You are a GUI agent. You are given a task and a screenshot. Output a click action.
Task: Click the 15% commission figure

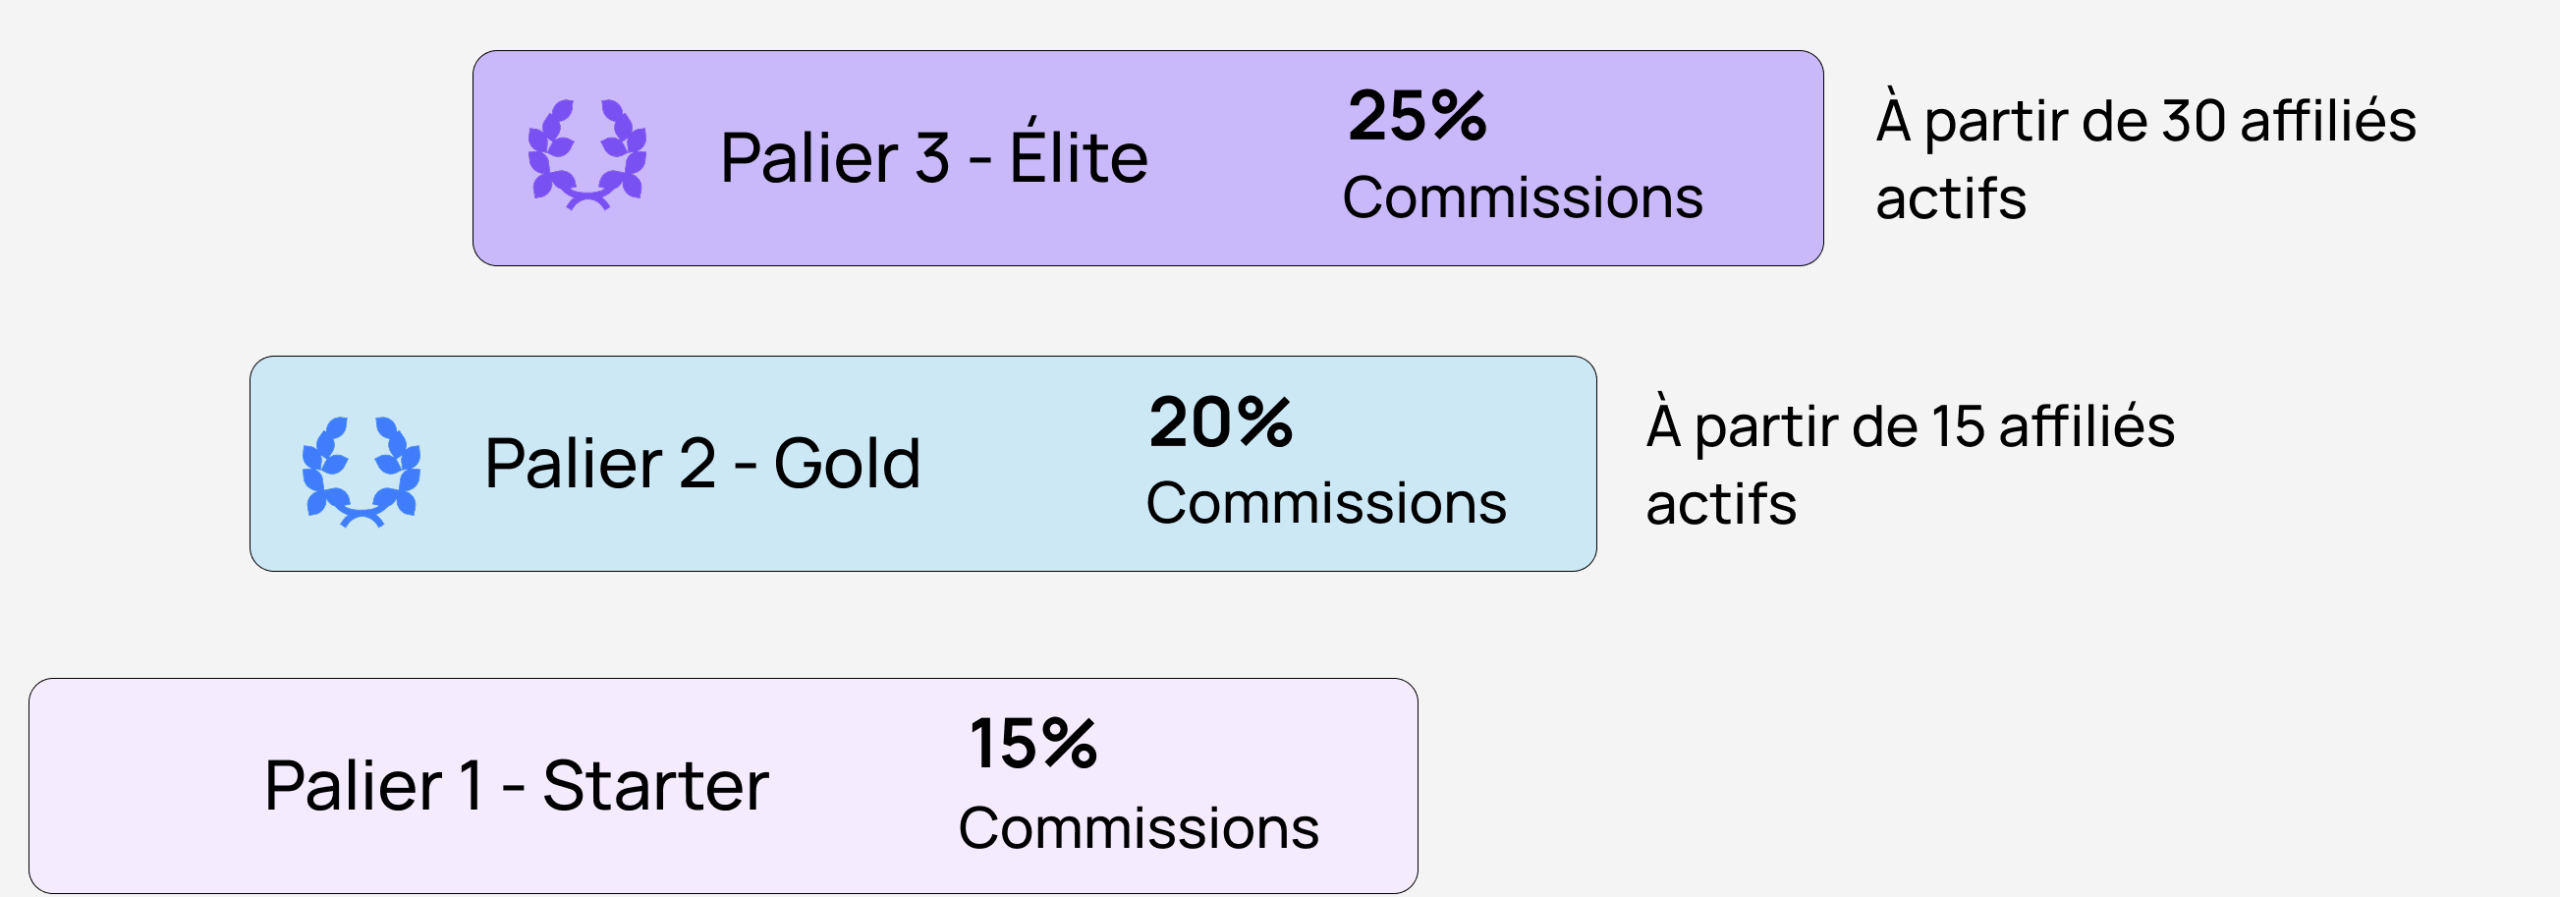(1033, 744)
